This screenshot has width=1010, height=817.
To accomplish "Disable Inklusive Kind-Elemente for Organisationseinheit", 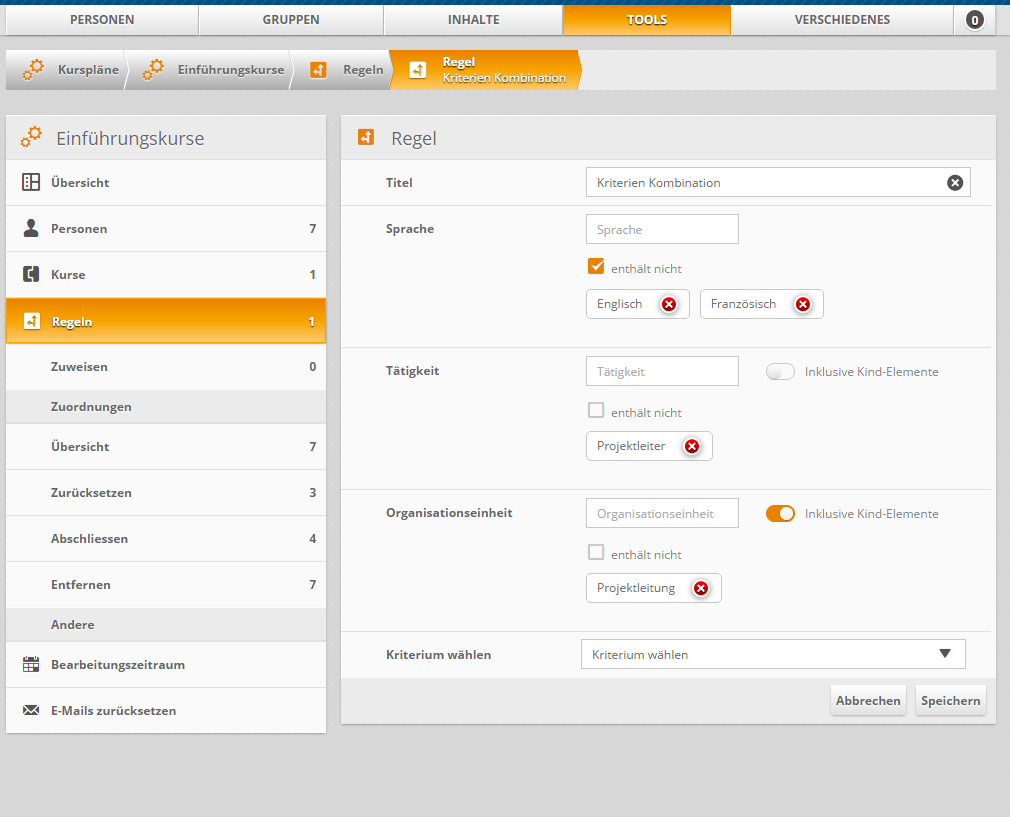I will (780, 513).
